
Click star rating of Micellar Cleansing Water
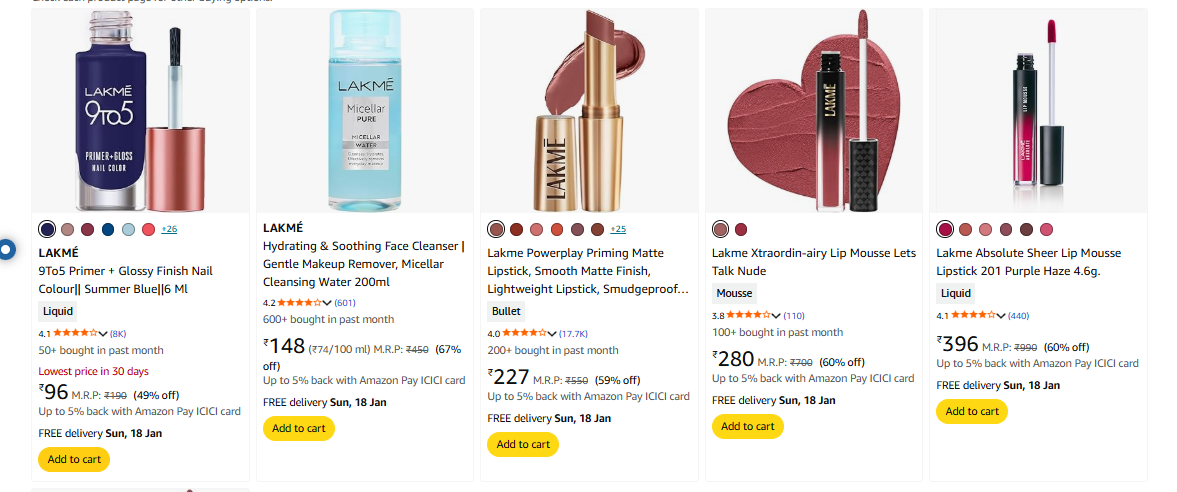[x=299, y=303]
